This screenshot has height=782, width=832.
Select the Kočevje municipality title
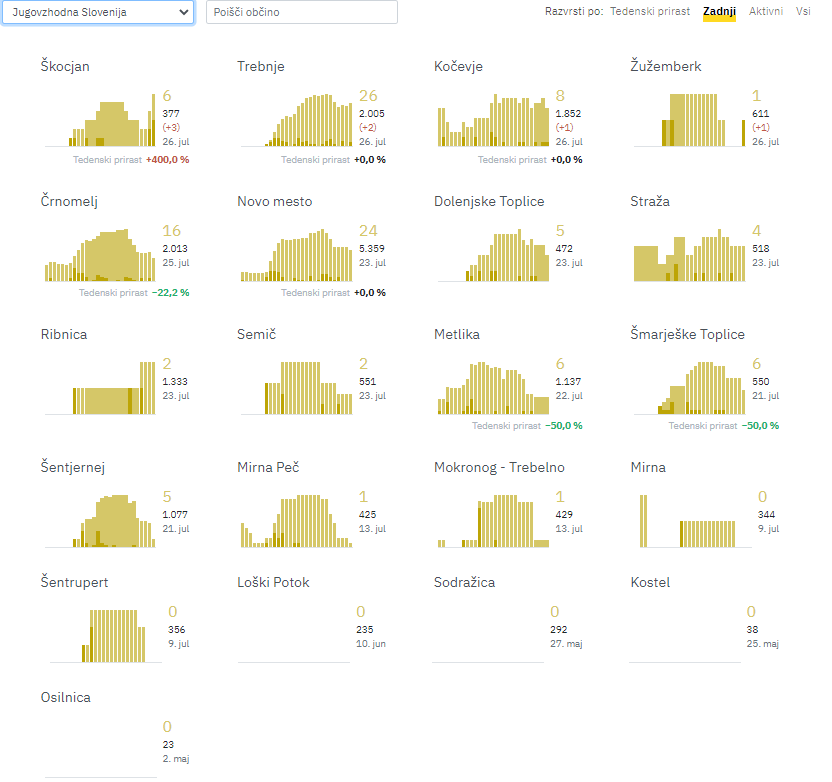(x=458, y=66)
